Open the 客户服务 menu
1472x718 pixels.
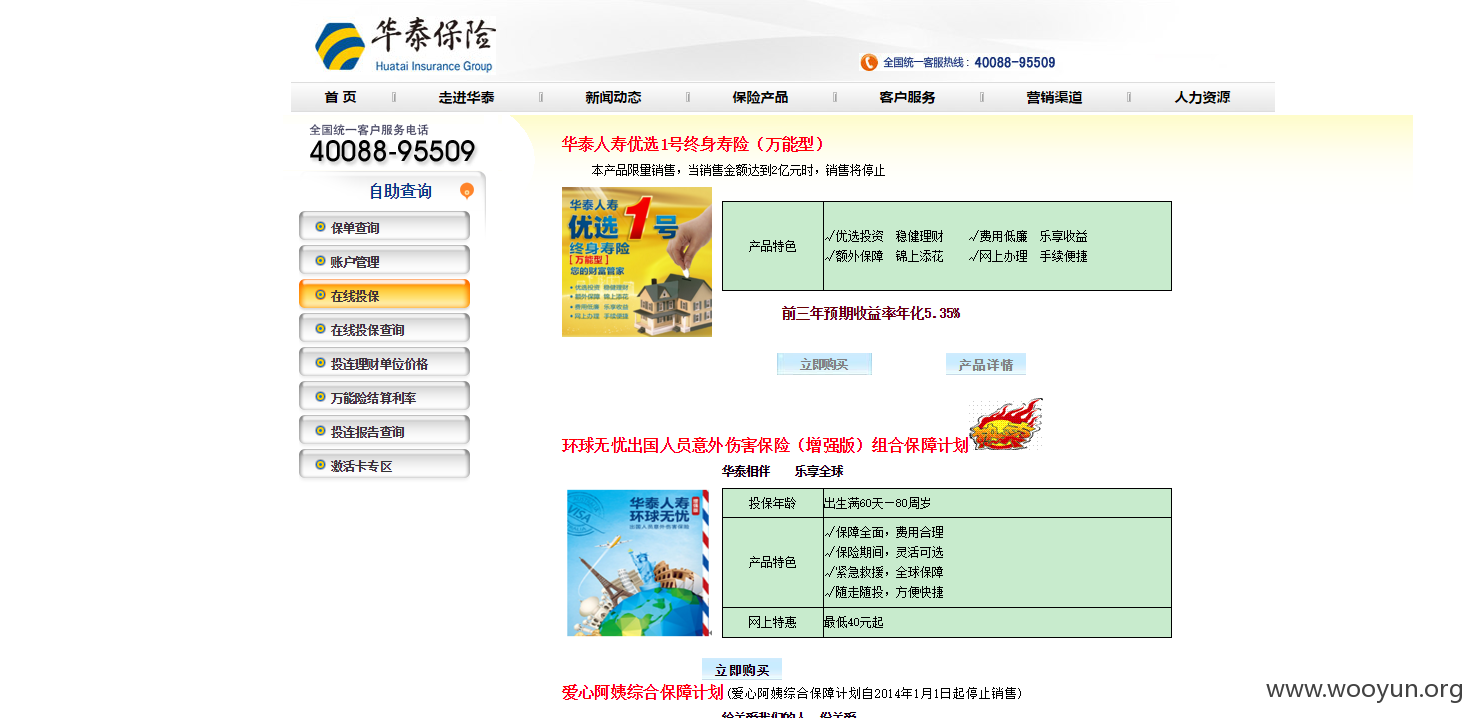click(907, 97)
